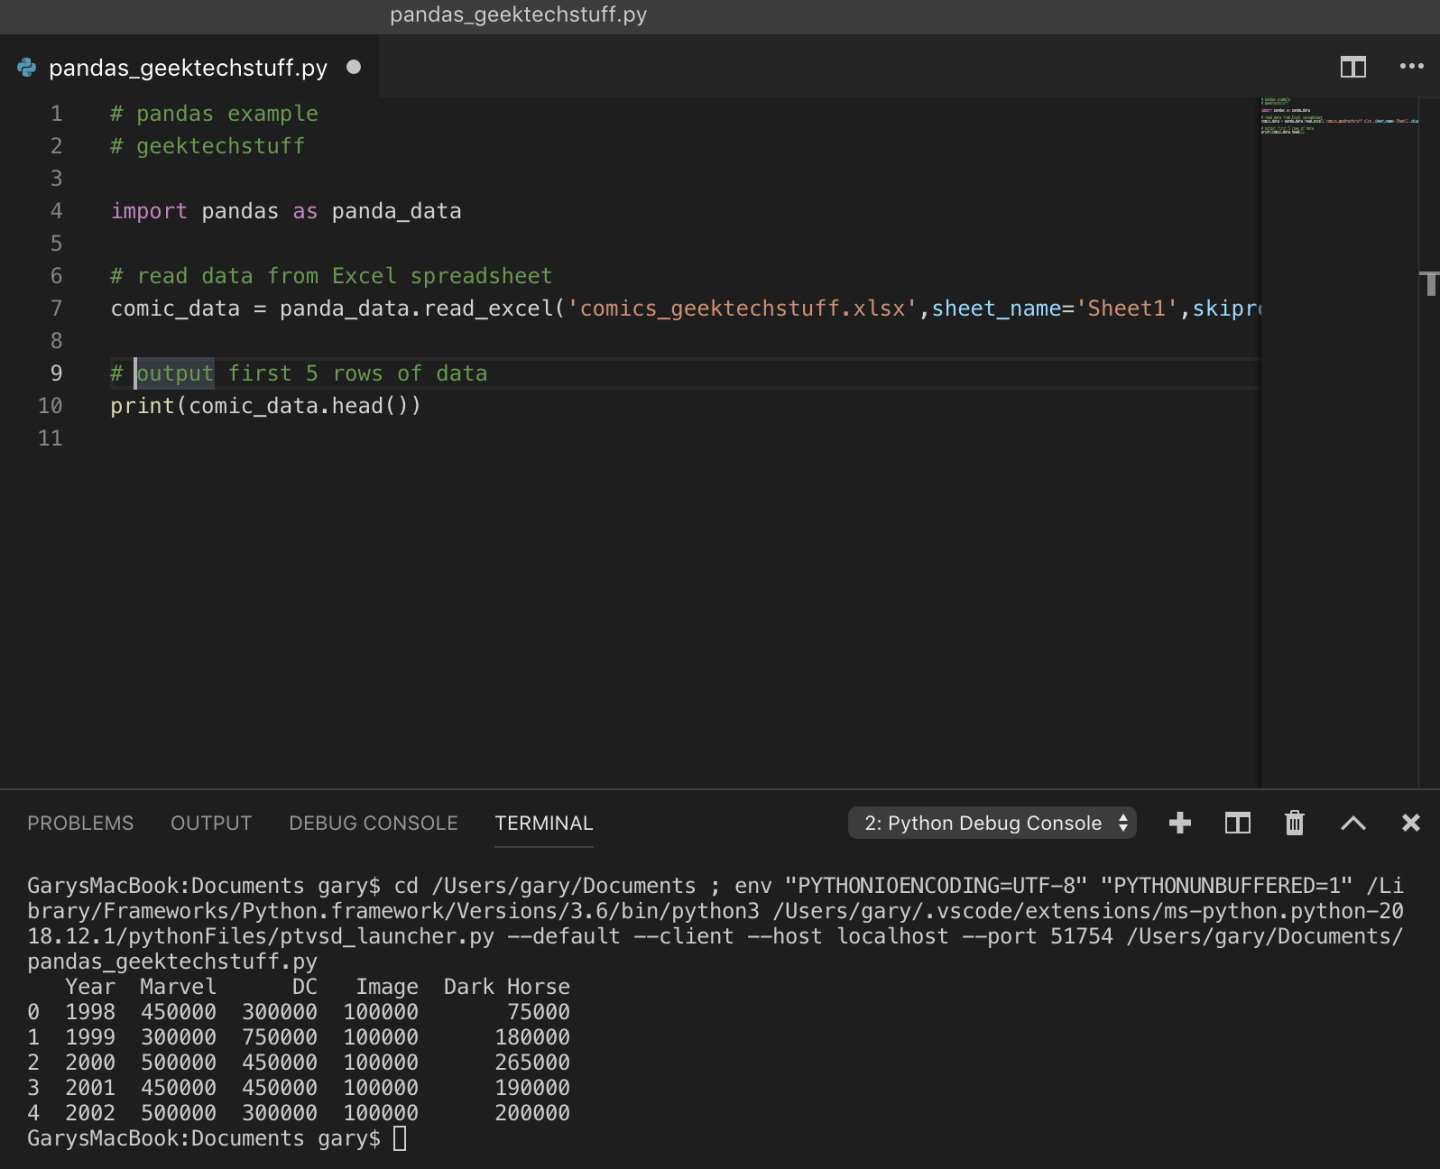The image size is (1440, 1169).
Task: Click the 'sheet_name' argument
Action: (x=996, y=308)
